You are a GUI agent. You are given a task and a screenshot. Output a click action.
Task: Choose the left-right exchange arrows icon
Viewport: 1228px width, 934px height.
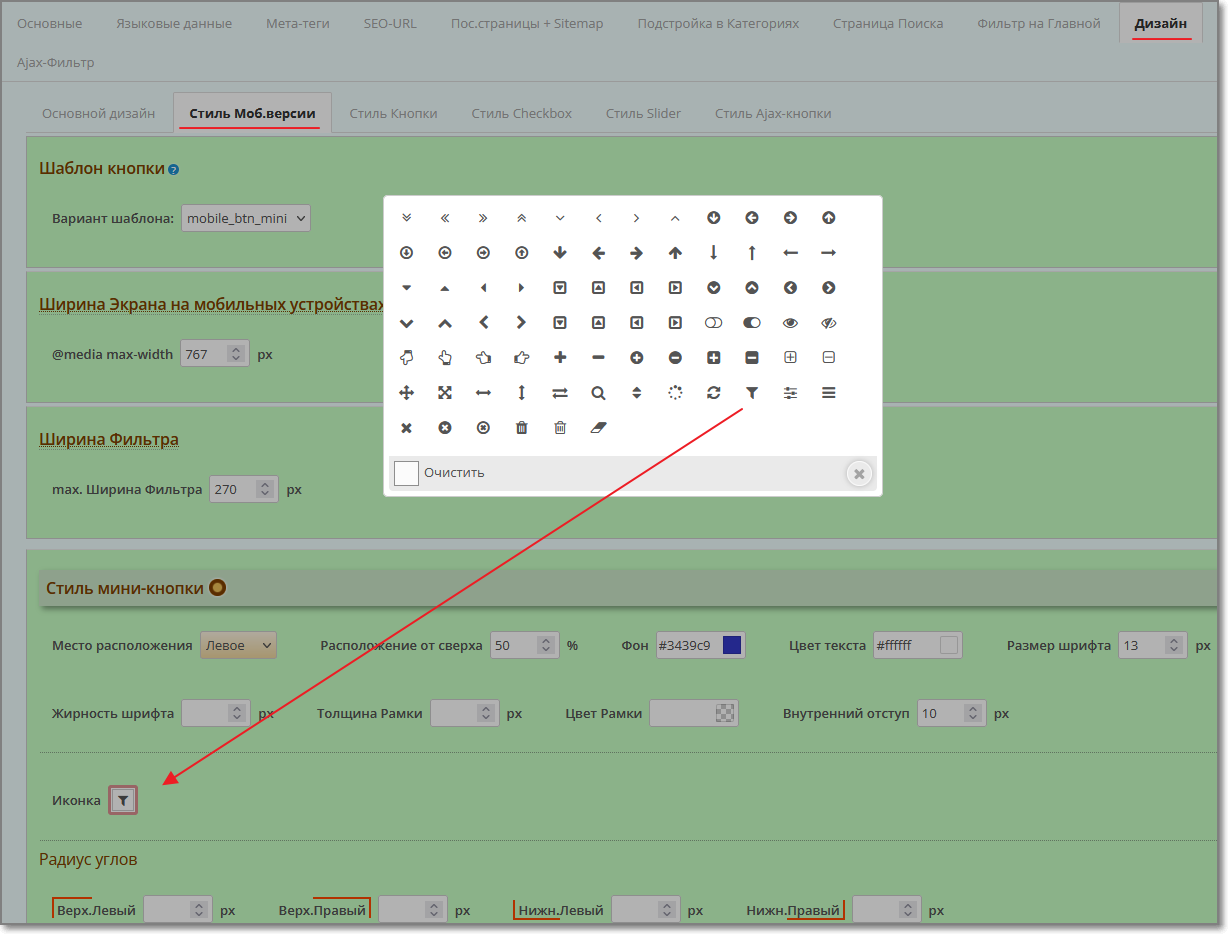point(560,393)
